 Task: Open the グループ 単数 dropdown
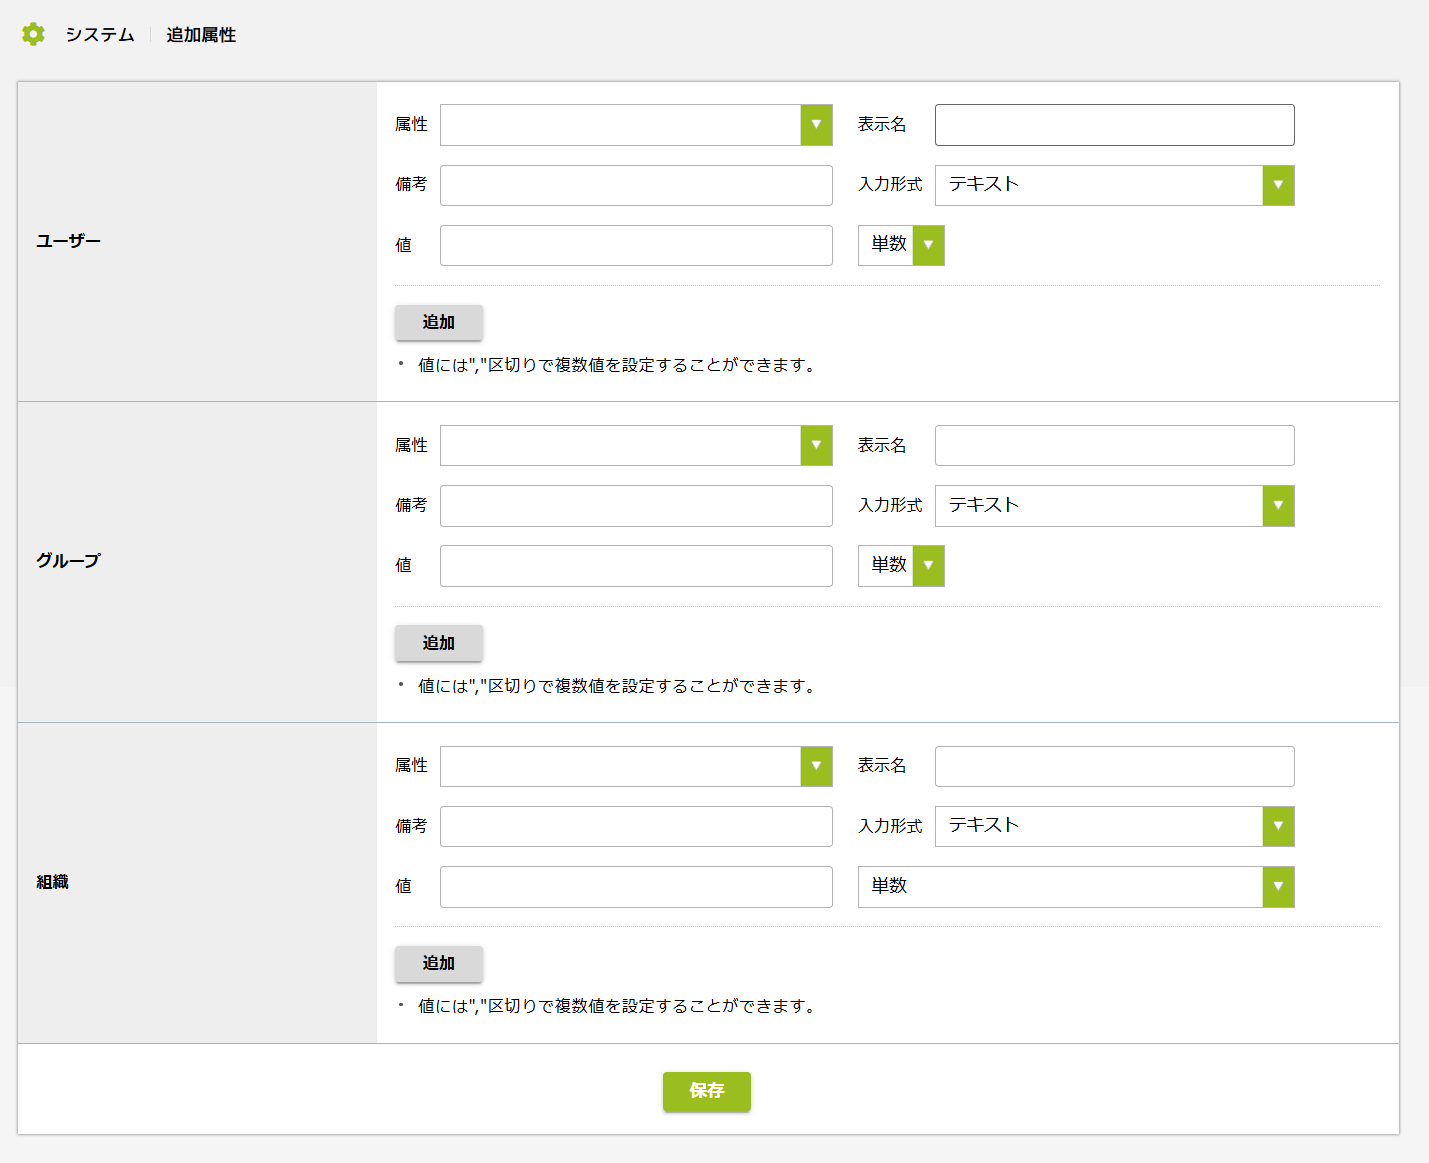(x=901, y=566)
